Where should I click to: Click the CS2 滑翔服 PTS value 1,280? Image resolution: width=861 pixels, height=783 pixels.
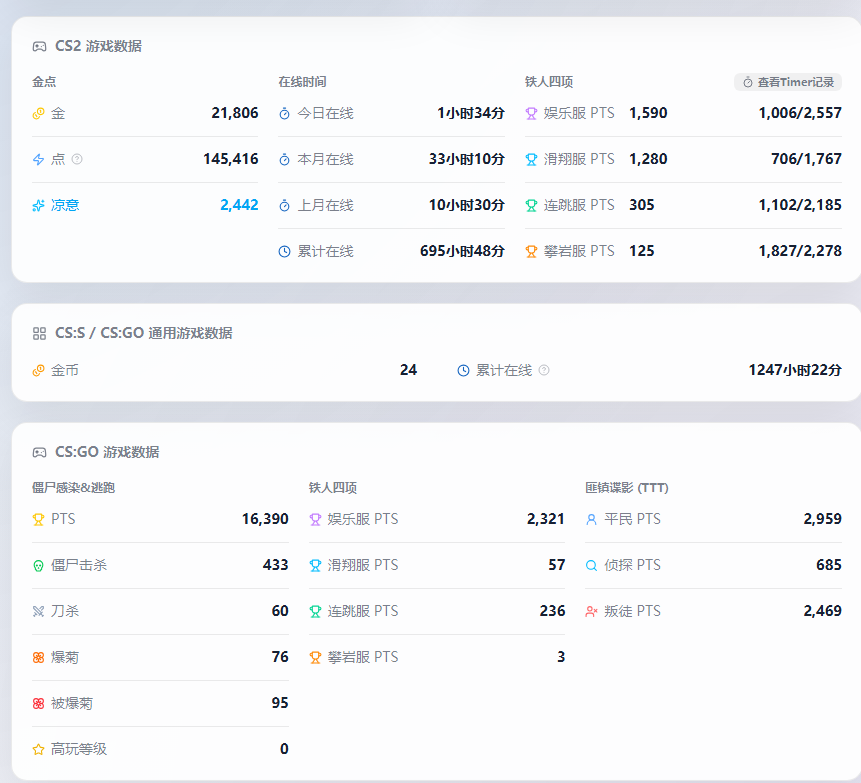648,159
